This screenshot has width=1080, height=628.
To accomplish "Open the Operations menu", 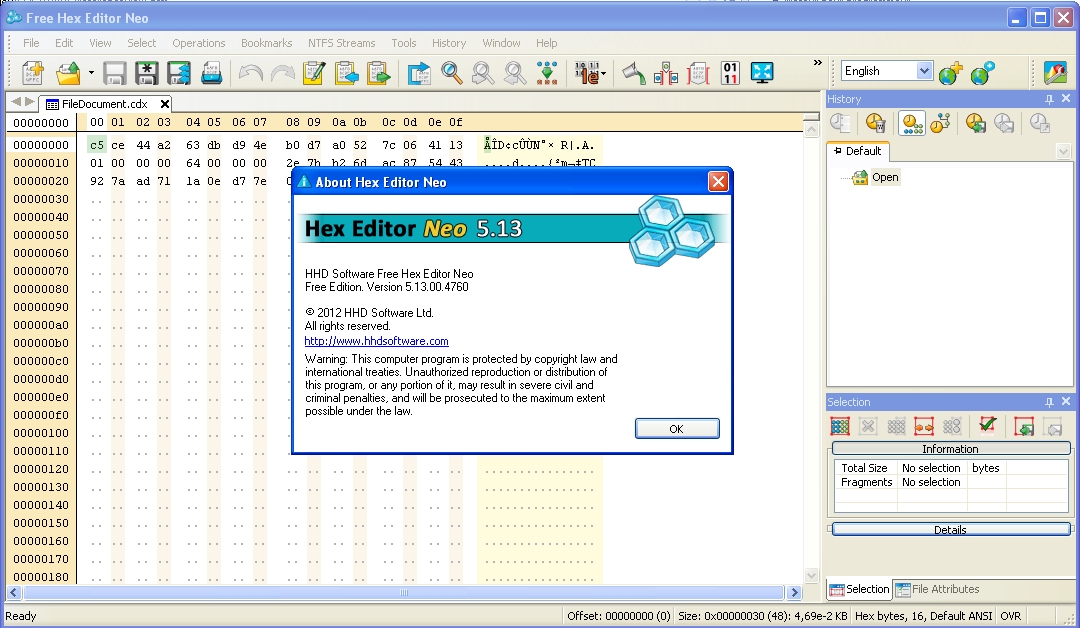I will pos(198,43).
